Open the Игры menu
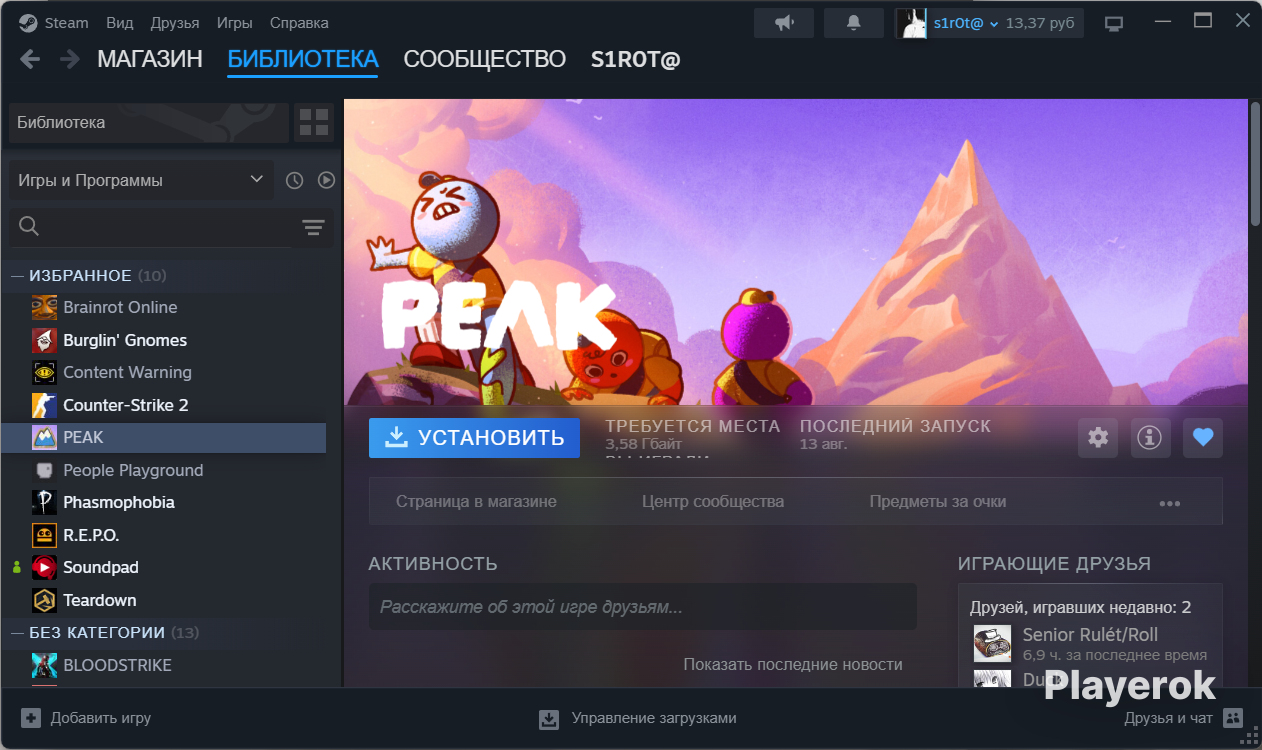 click(x=234, y=23)
